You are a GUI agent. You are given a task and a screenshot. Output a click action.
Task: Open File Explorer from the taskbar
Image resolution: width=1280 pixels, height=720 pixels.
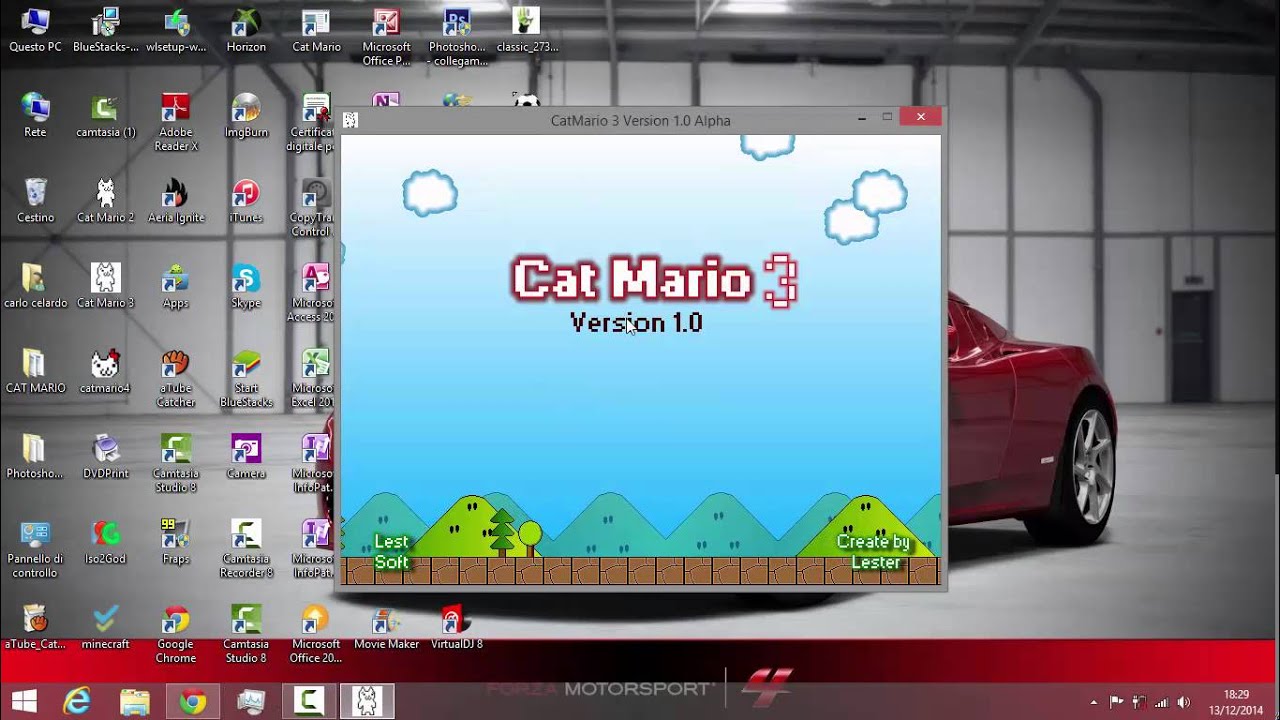[x=134, y=701]
